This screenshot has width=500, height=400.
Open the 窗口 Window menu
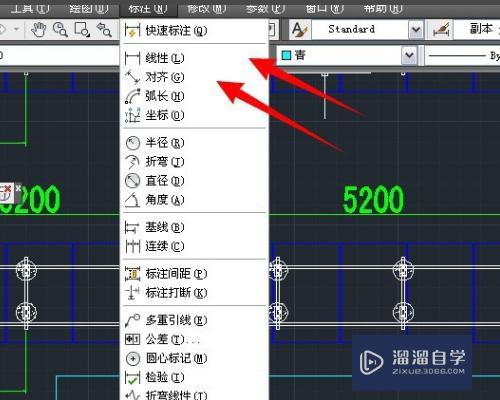pos(324,9)
